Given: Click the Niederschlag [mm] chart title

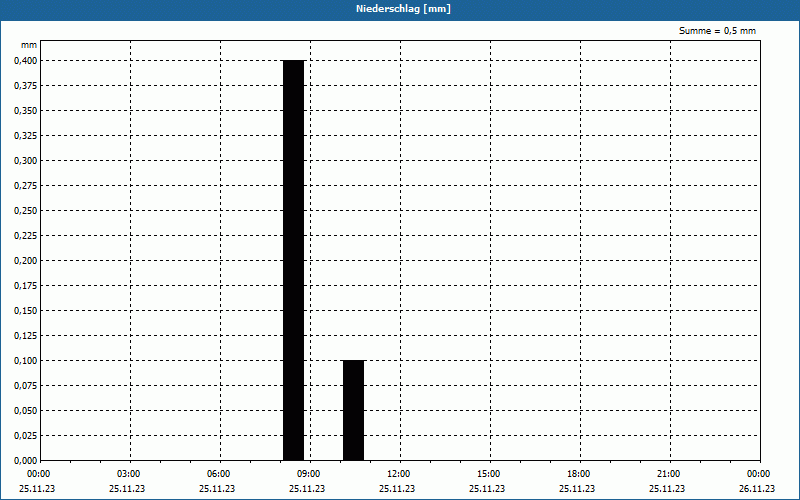Looking at the screenshot, I should click(x=403, y=9).
